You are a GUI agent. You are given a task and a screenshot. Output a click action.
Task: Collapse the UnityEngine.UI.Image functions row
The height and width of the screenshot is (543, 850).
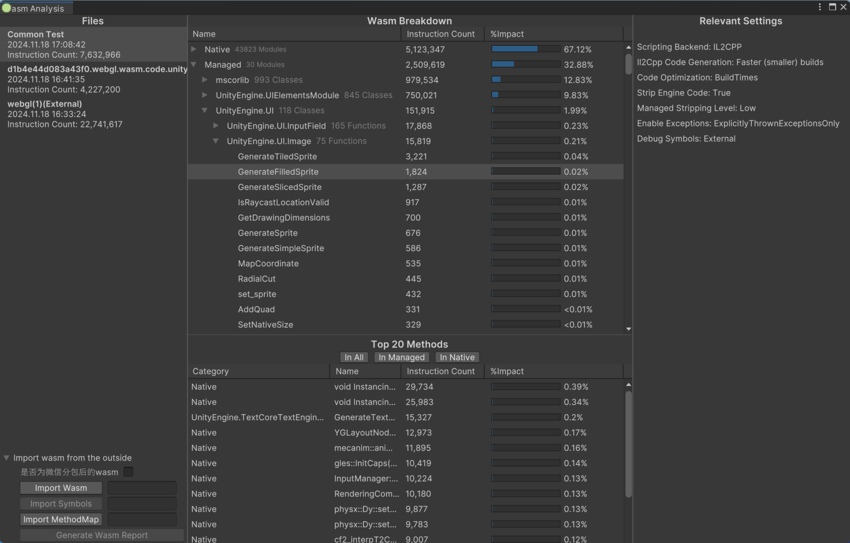pos(216,141)
